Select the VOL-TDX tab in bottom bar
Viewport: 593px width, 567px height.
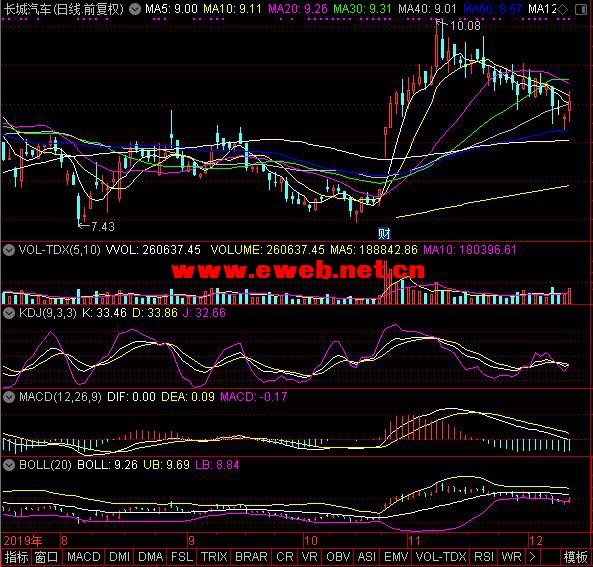click(x=441, y=557)
